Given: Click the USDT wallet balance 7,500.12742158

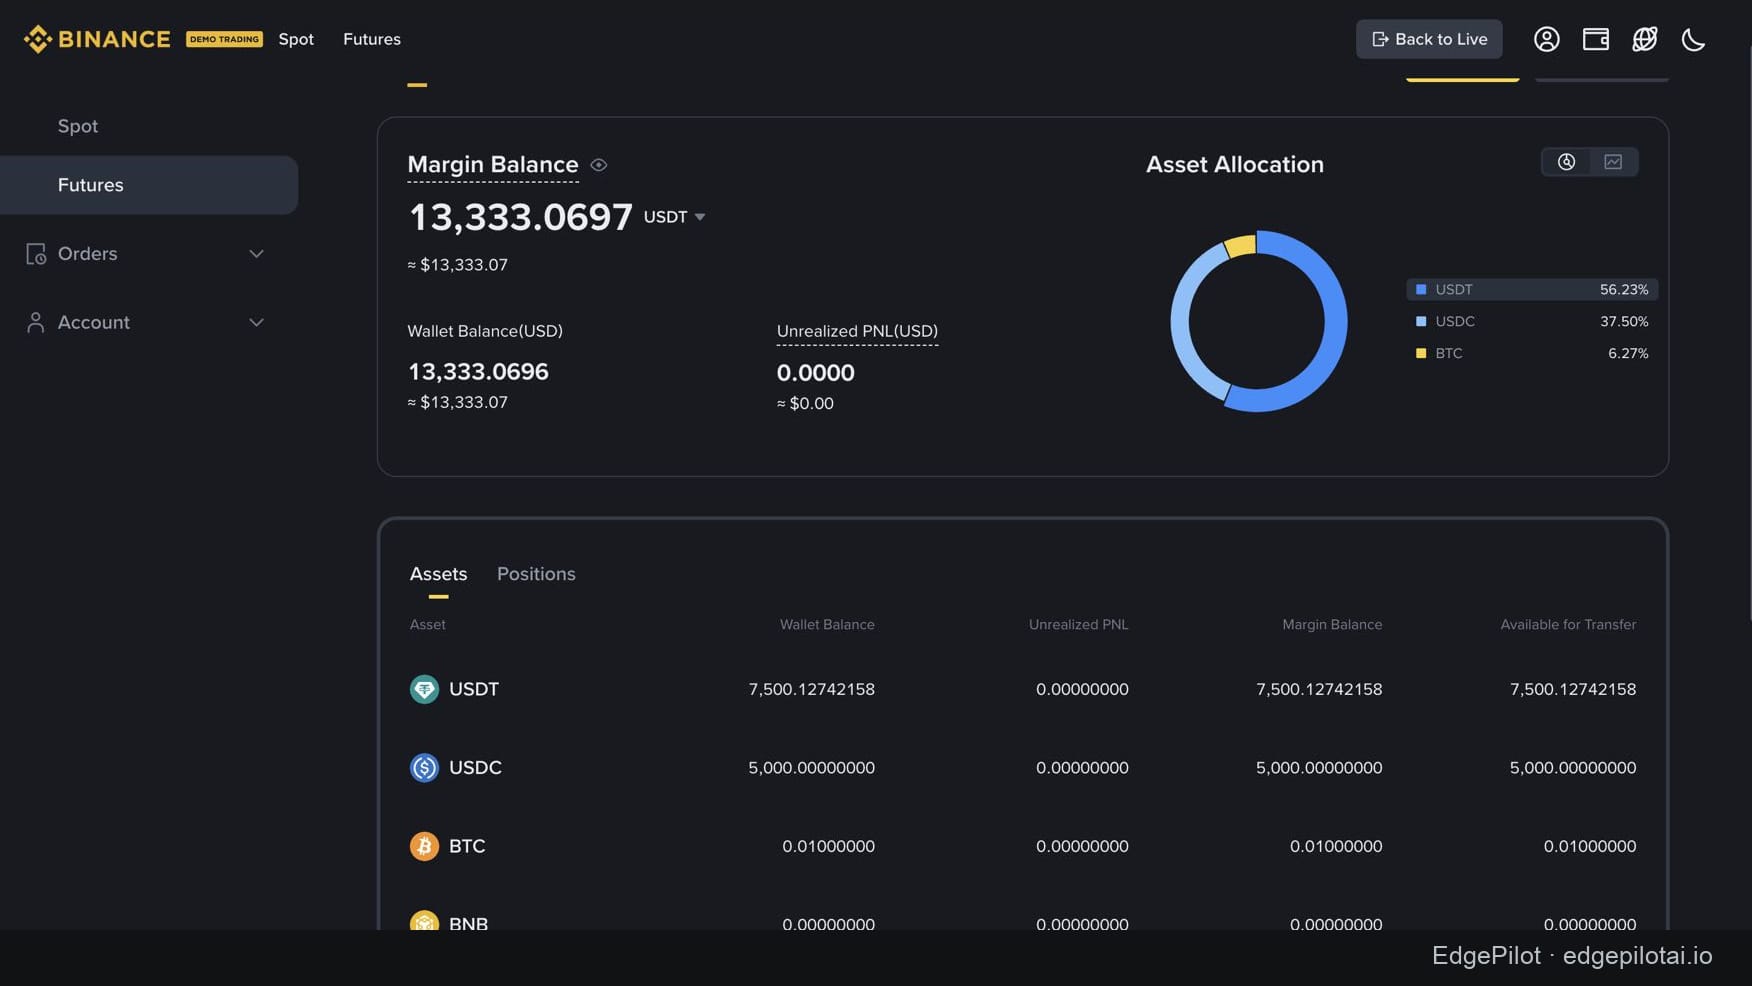Looking at the screenshot, I should pyautogui.click(x=811, y=689).
